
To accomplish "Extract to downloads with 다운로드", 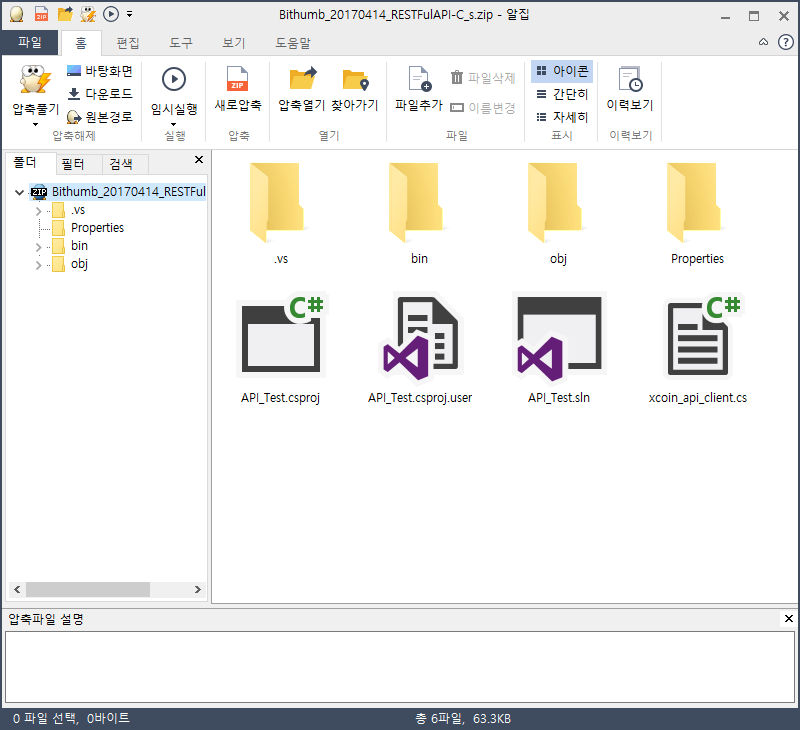I will click(100, 94).
